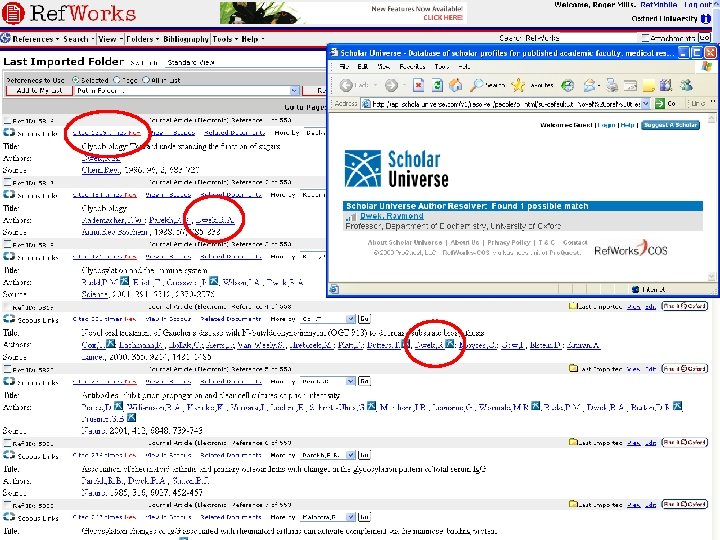Screen dimensions: 720x540
Task: Open Tools menu in RefWorks
Action: [225, 39]
